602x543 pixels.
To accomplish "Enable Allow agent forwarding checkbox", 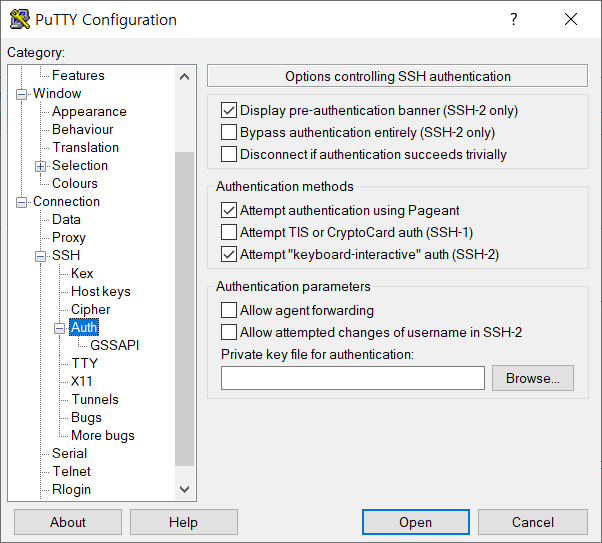I will (x=229, y=310).
